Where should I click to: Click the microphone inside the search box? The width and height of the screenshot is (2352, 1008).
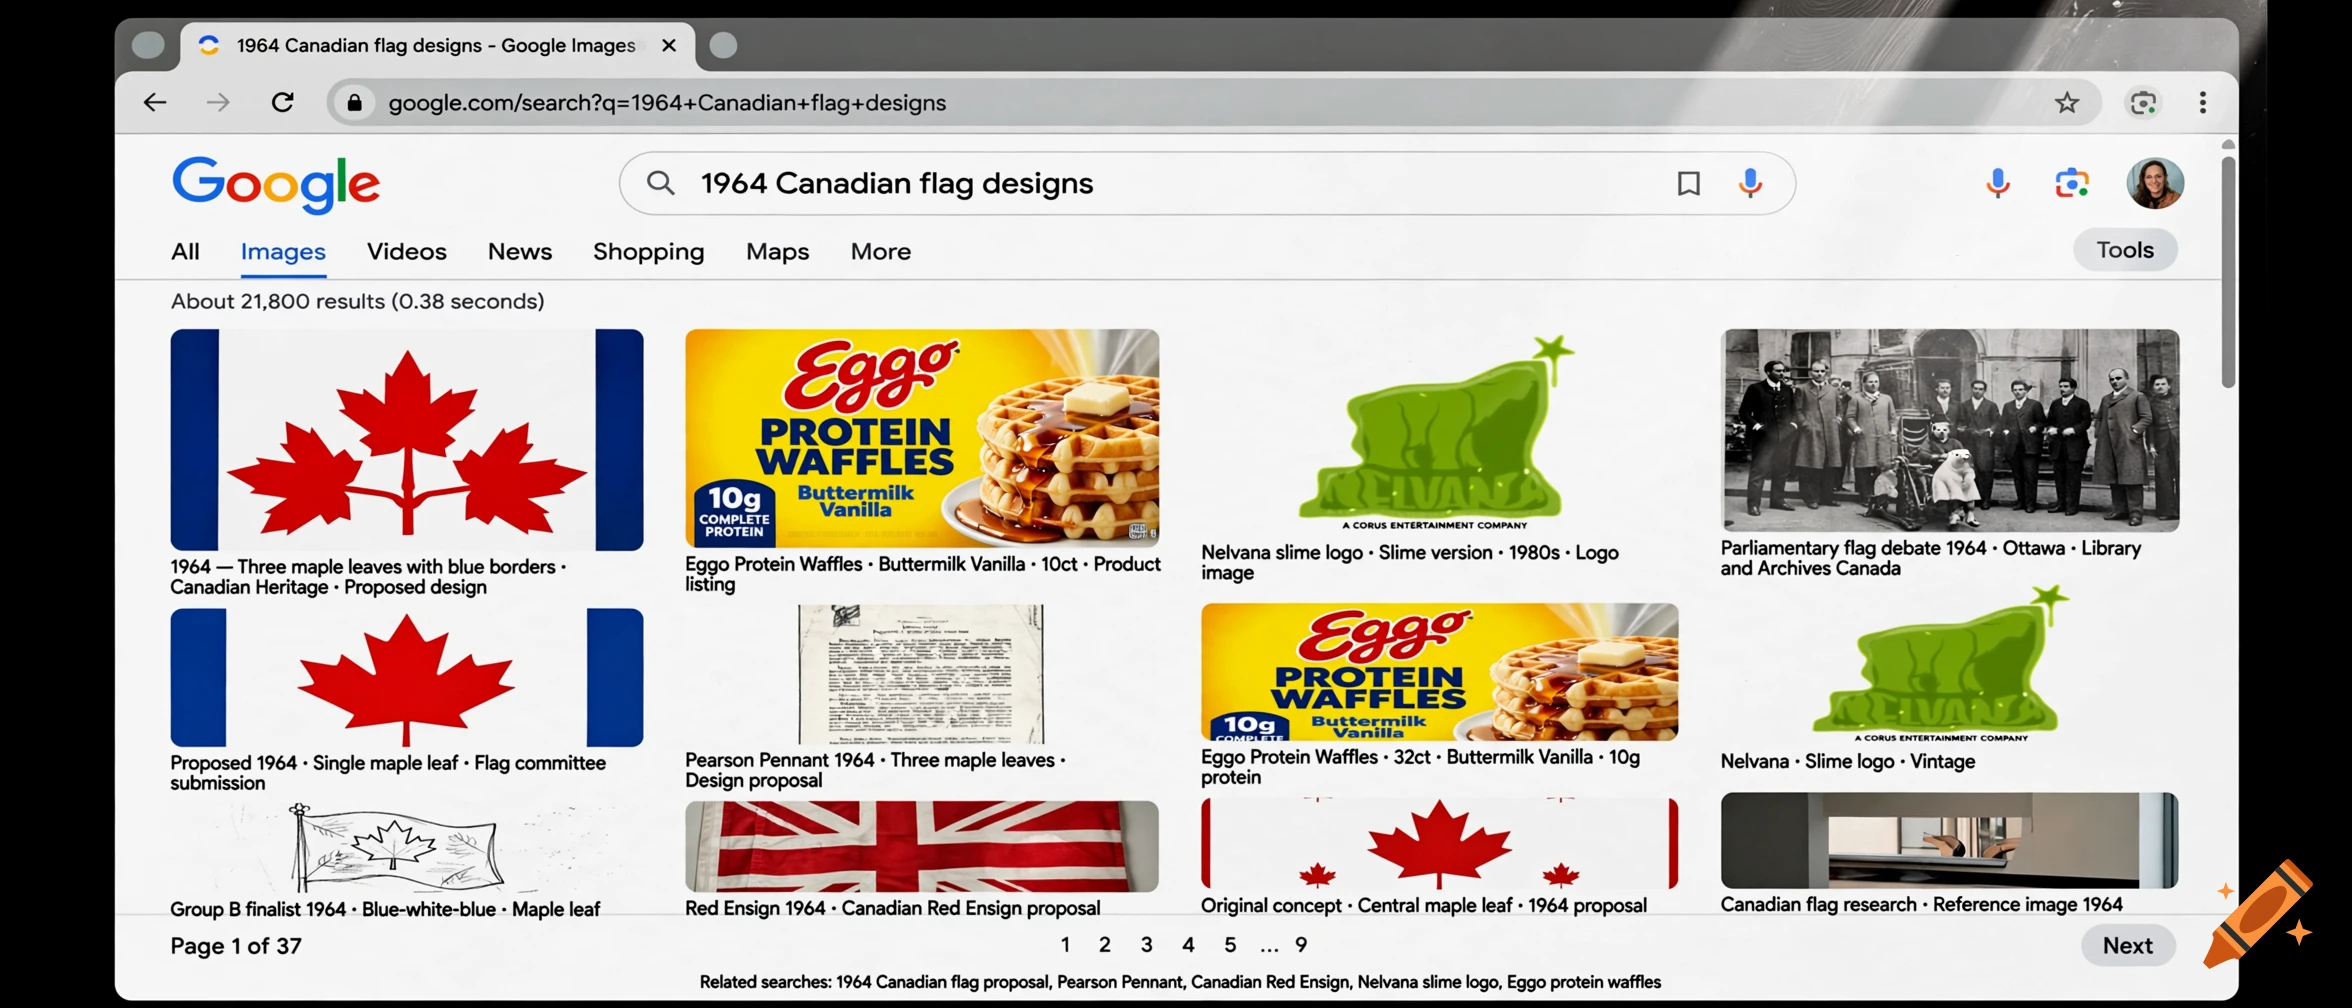coord(1750,183)
